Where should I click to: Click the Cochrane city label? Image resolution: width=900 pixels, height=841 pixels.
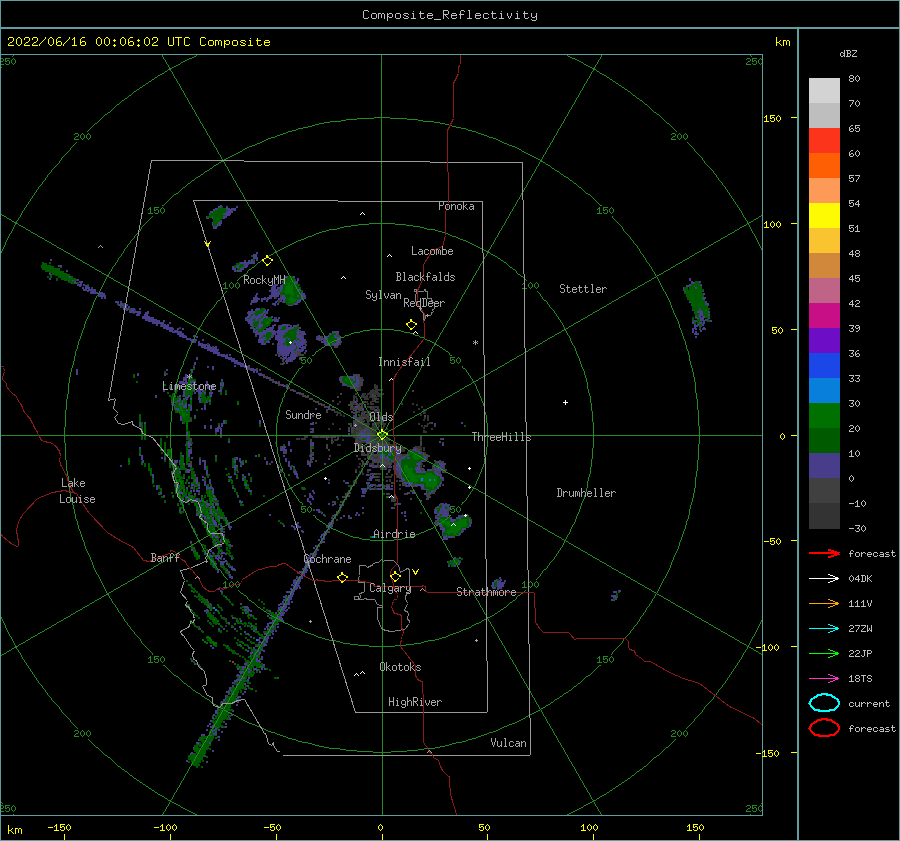point(327,559)
